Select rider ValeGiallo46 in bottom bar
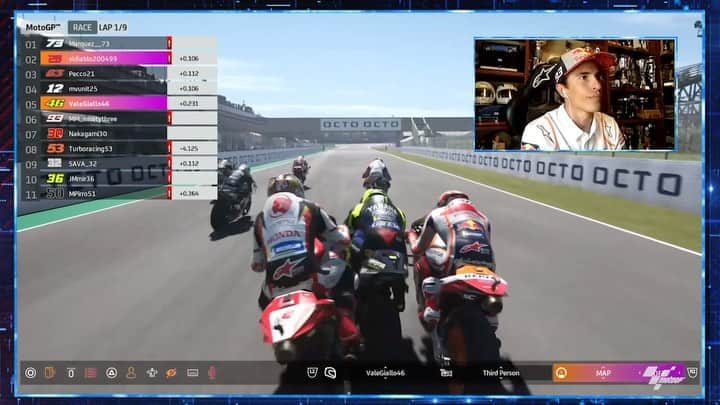This screenshot has width=720, height=405. (385, 373)
